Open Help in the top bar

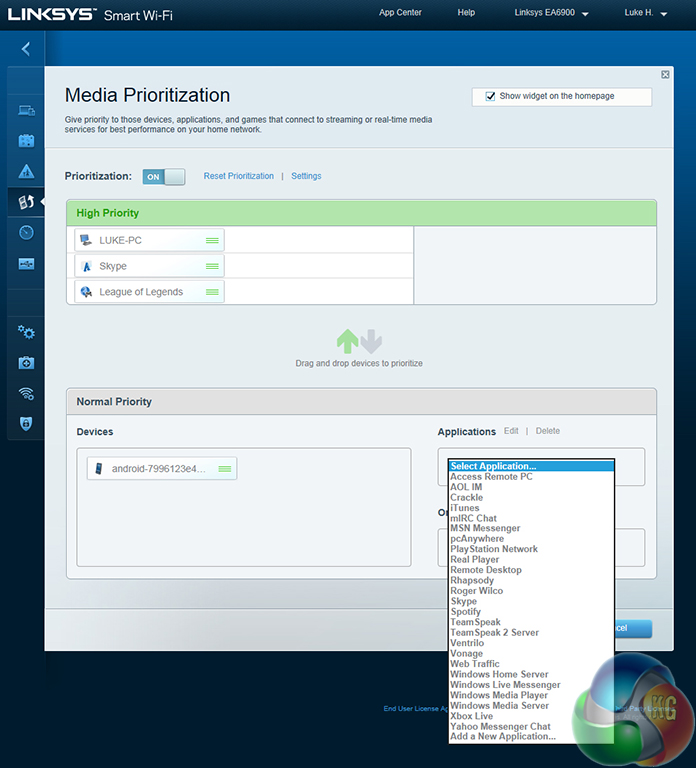click(466, 12)
